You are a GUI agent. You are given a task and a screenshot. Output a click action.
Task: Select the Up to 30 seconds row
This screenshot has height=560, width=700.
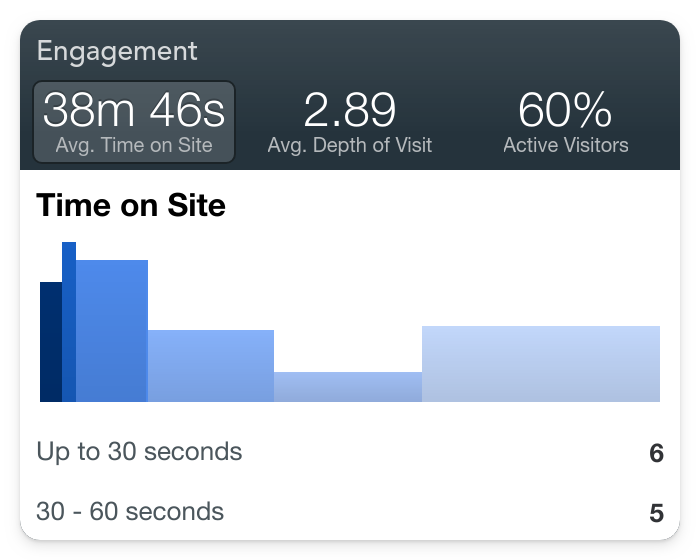tap(139, 452)
